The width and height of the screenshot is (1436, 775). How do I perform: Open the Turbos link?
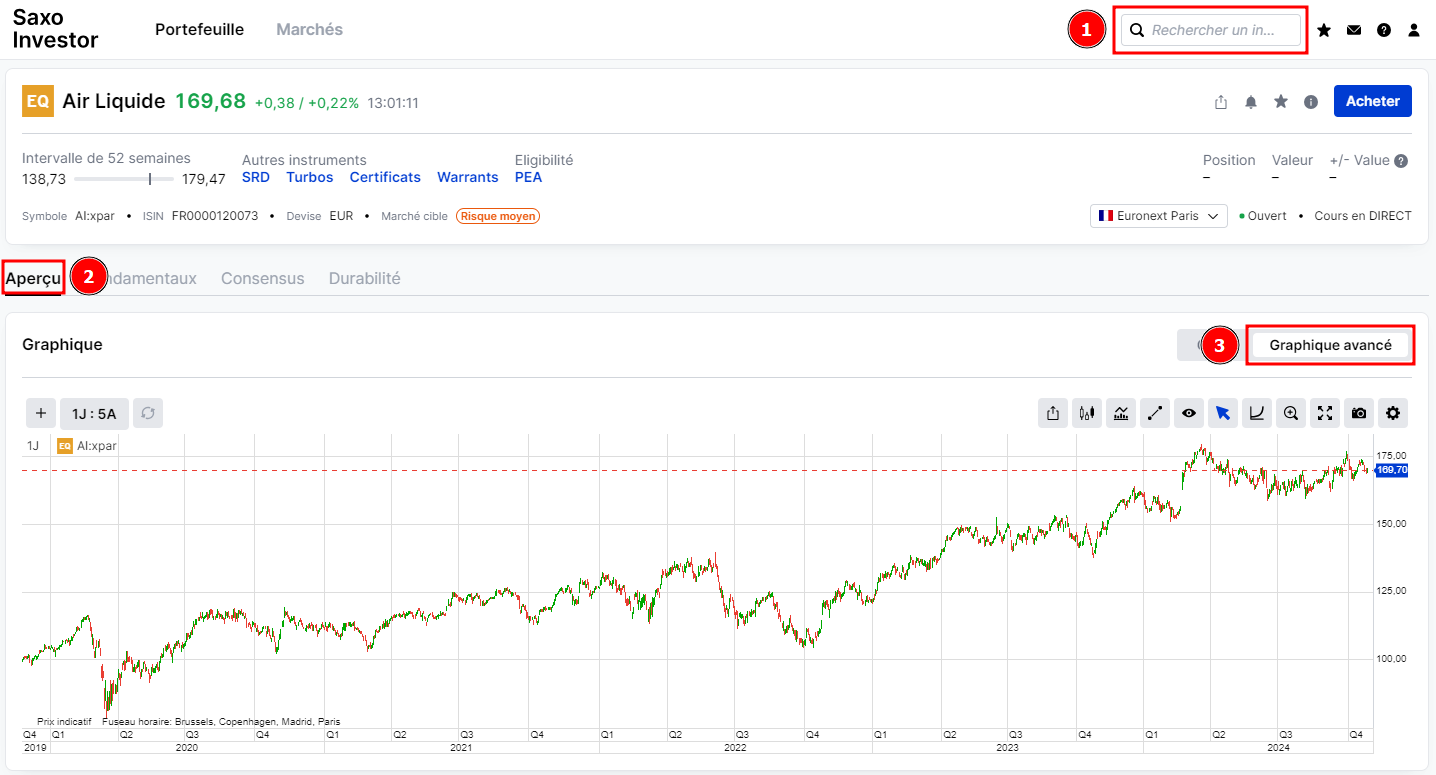(x=310, y=177)
